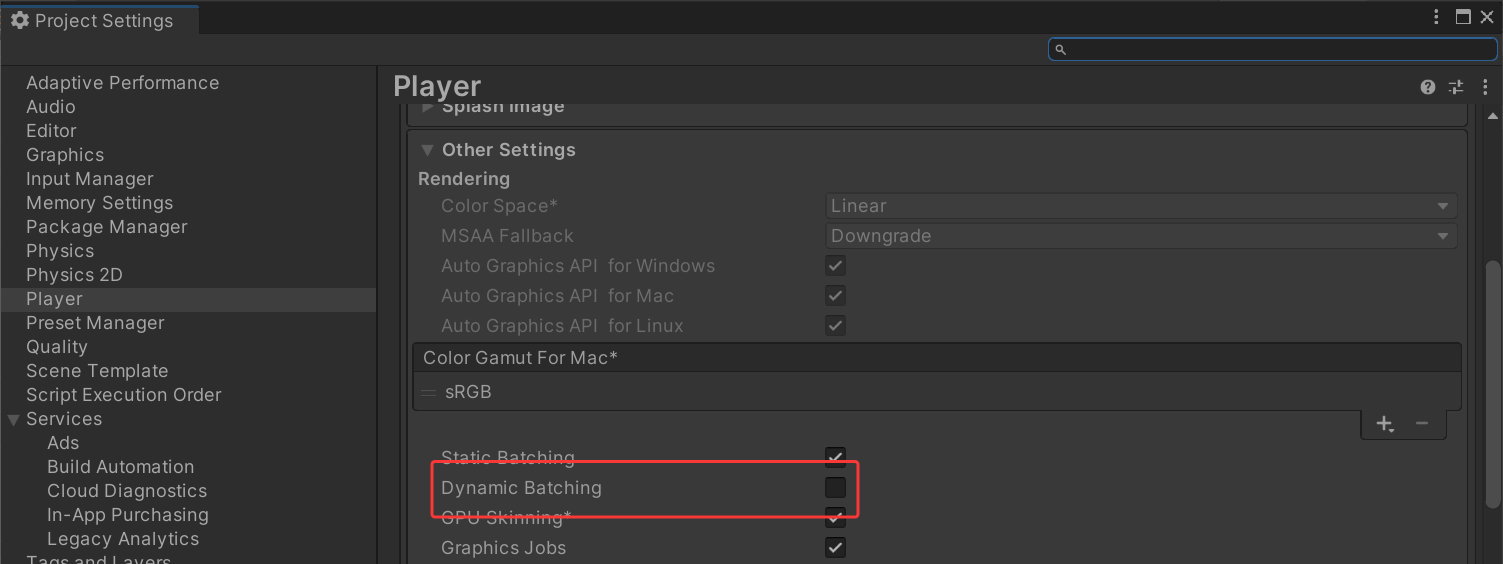Open Build Automation under Services
Image resolution: width=1503 pixels, height=564 pixels.
(x=121, y=467)
